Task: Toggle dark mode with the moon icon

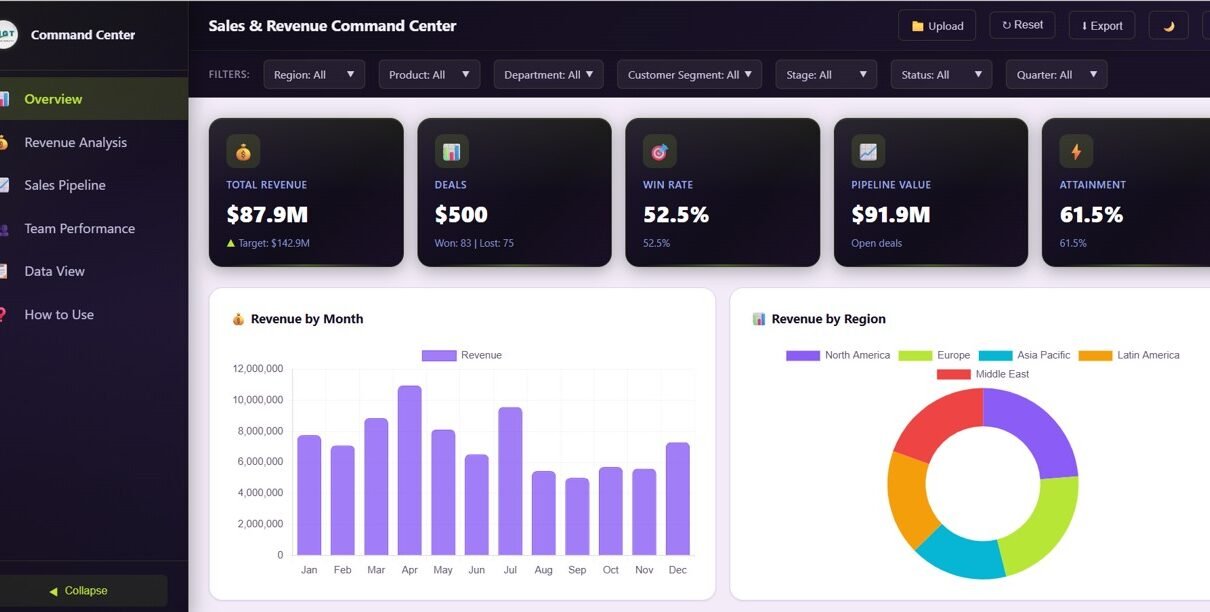Action: [1168, 26]
